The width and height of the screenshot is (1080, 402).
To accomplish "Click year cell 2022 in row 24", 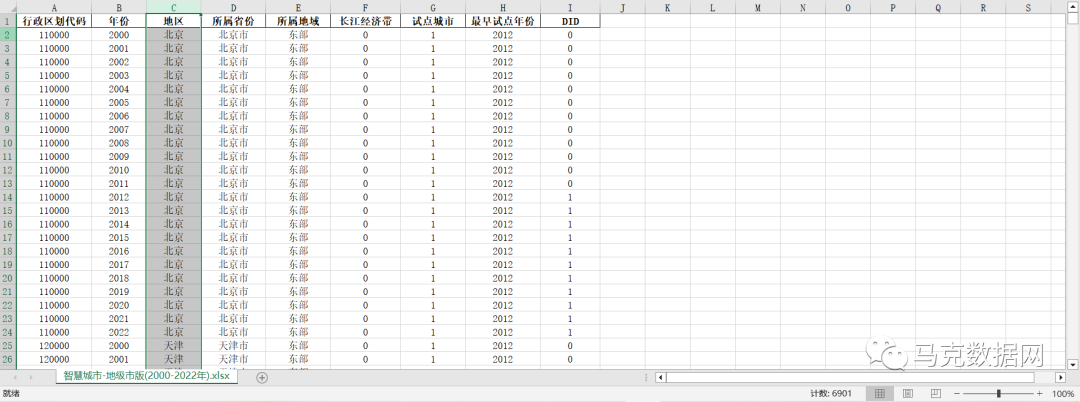I will [118, 332].
